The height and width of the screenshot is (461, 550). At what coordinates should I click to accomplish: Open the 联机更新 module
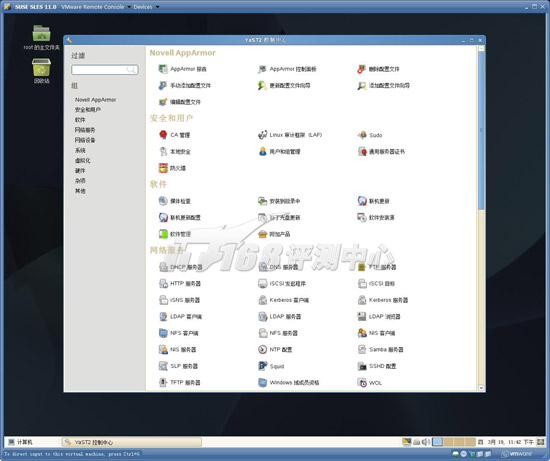pyautogui.click(x=373, y=201)
